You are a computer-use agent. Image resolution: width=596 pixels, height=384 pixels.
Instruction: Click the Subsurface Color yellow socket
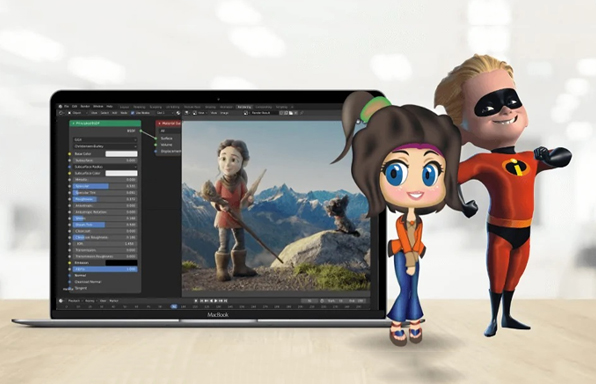tap(70, 173)
